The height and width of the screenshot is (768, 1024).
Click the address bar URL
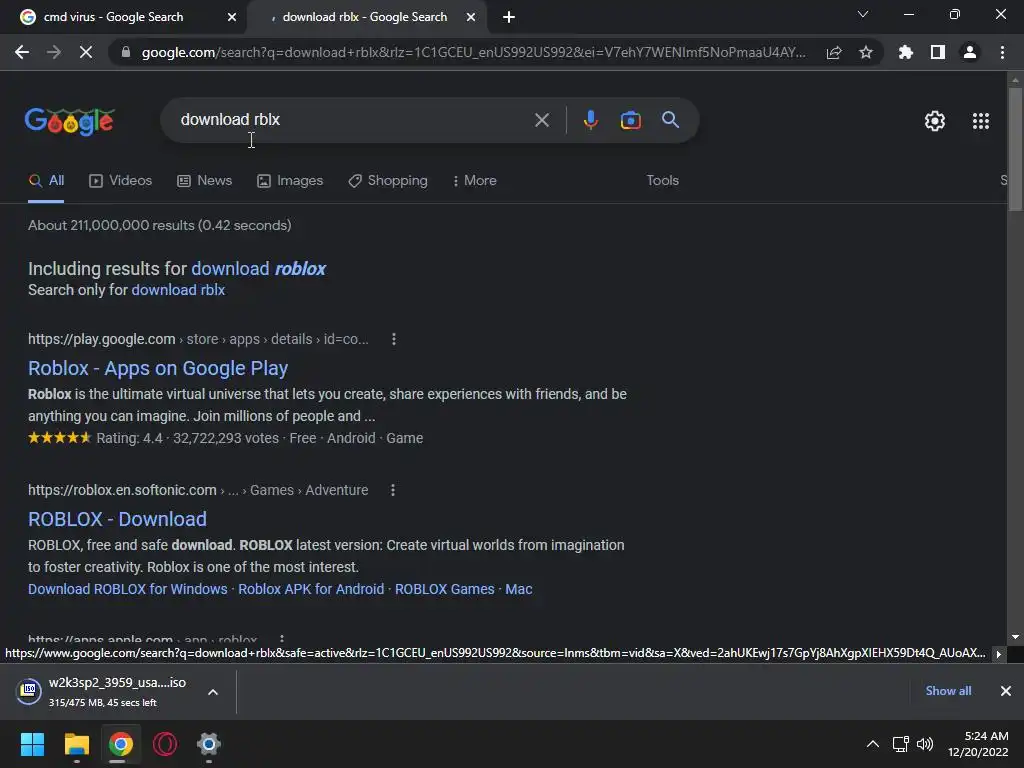coord(473,52)
